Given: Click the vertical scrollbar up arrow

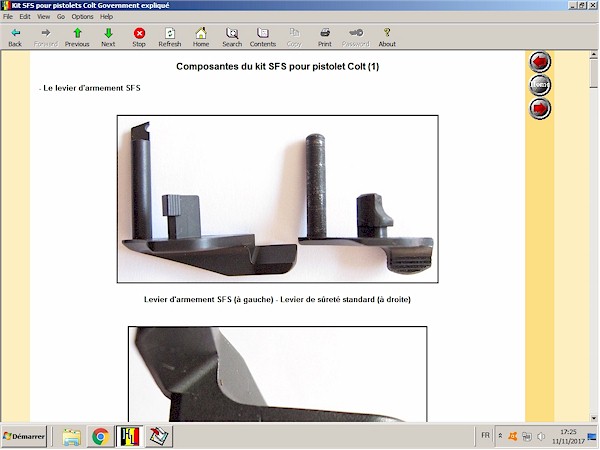Looking at the screenshot, I should 594,55.
